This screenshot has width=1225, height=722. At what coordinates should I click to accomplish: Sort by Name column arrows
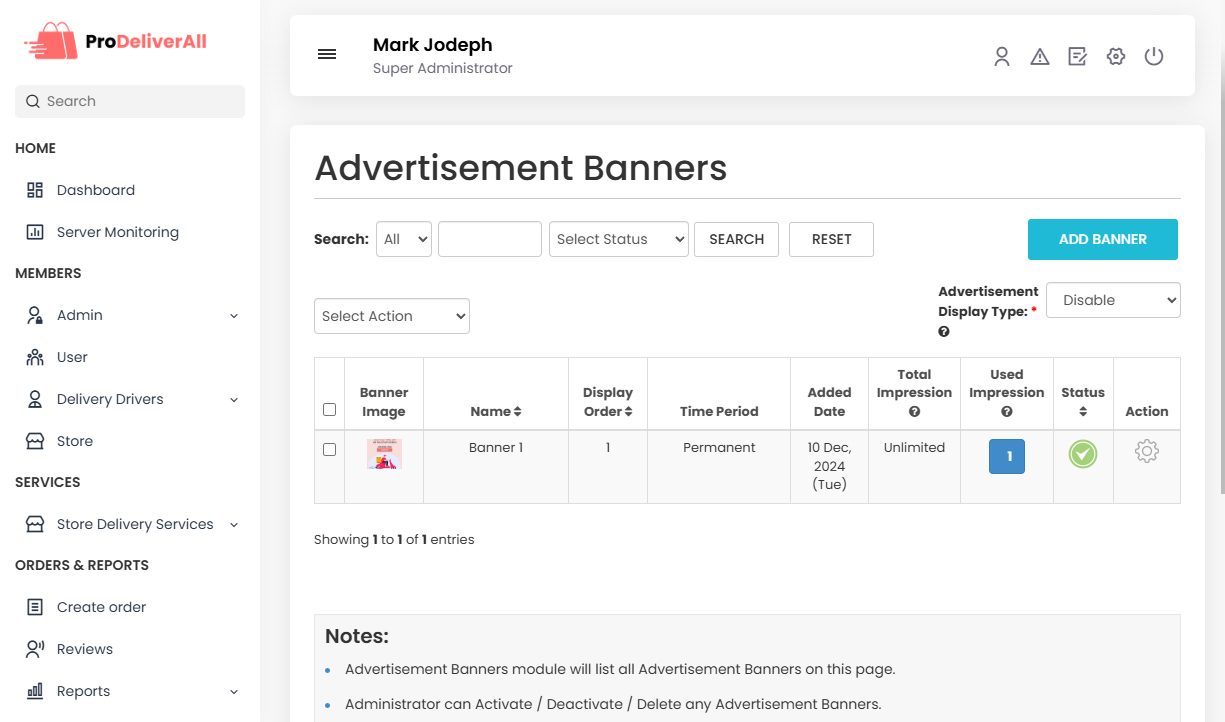click(517, 412)
